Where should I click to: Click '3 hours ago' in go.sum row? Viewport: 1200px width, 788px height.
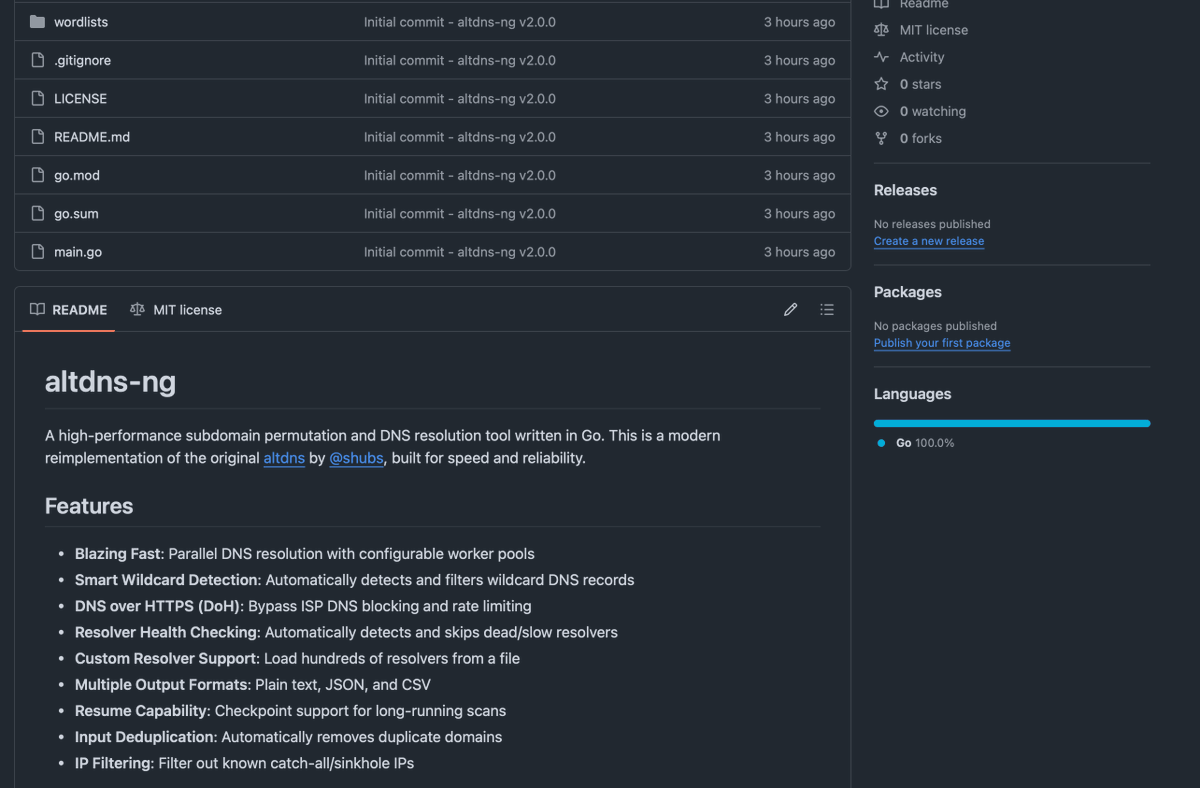coord(799,213)
